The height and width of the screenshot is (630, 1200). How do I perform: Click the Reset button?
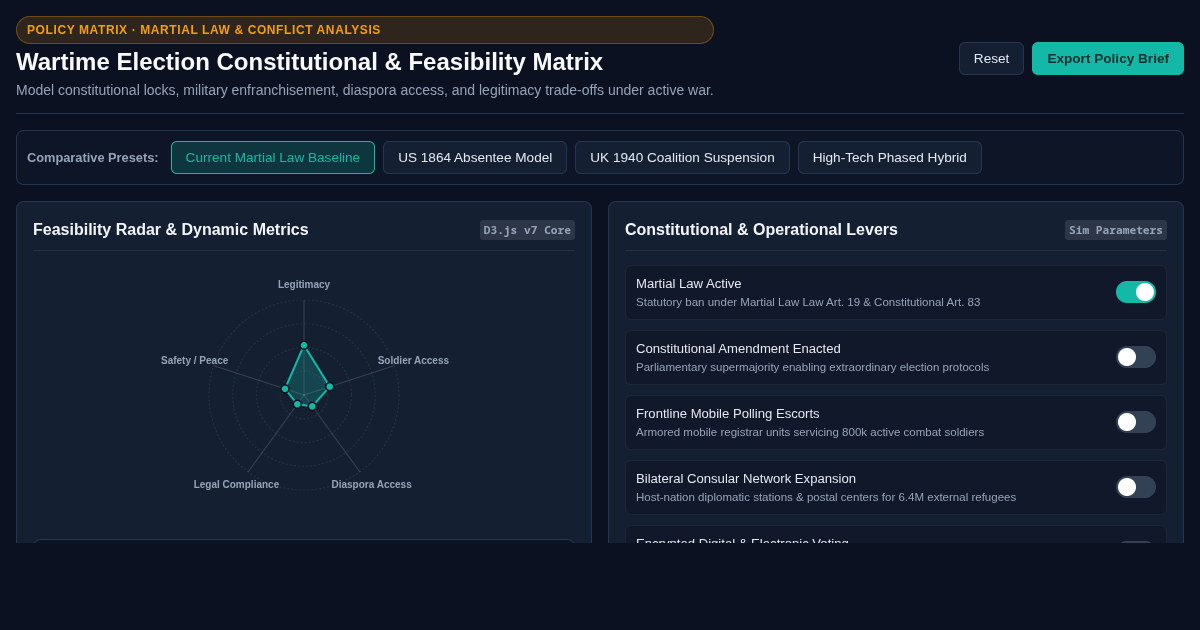click(x=991, y=58)
